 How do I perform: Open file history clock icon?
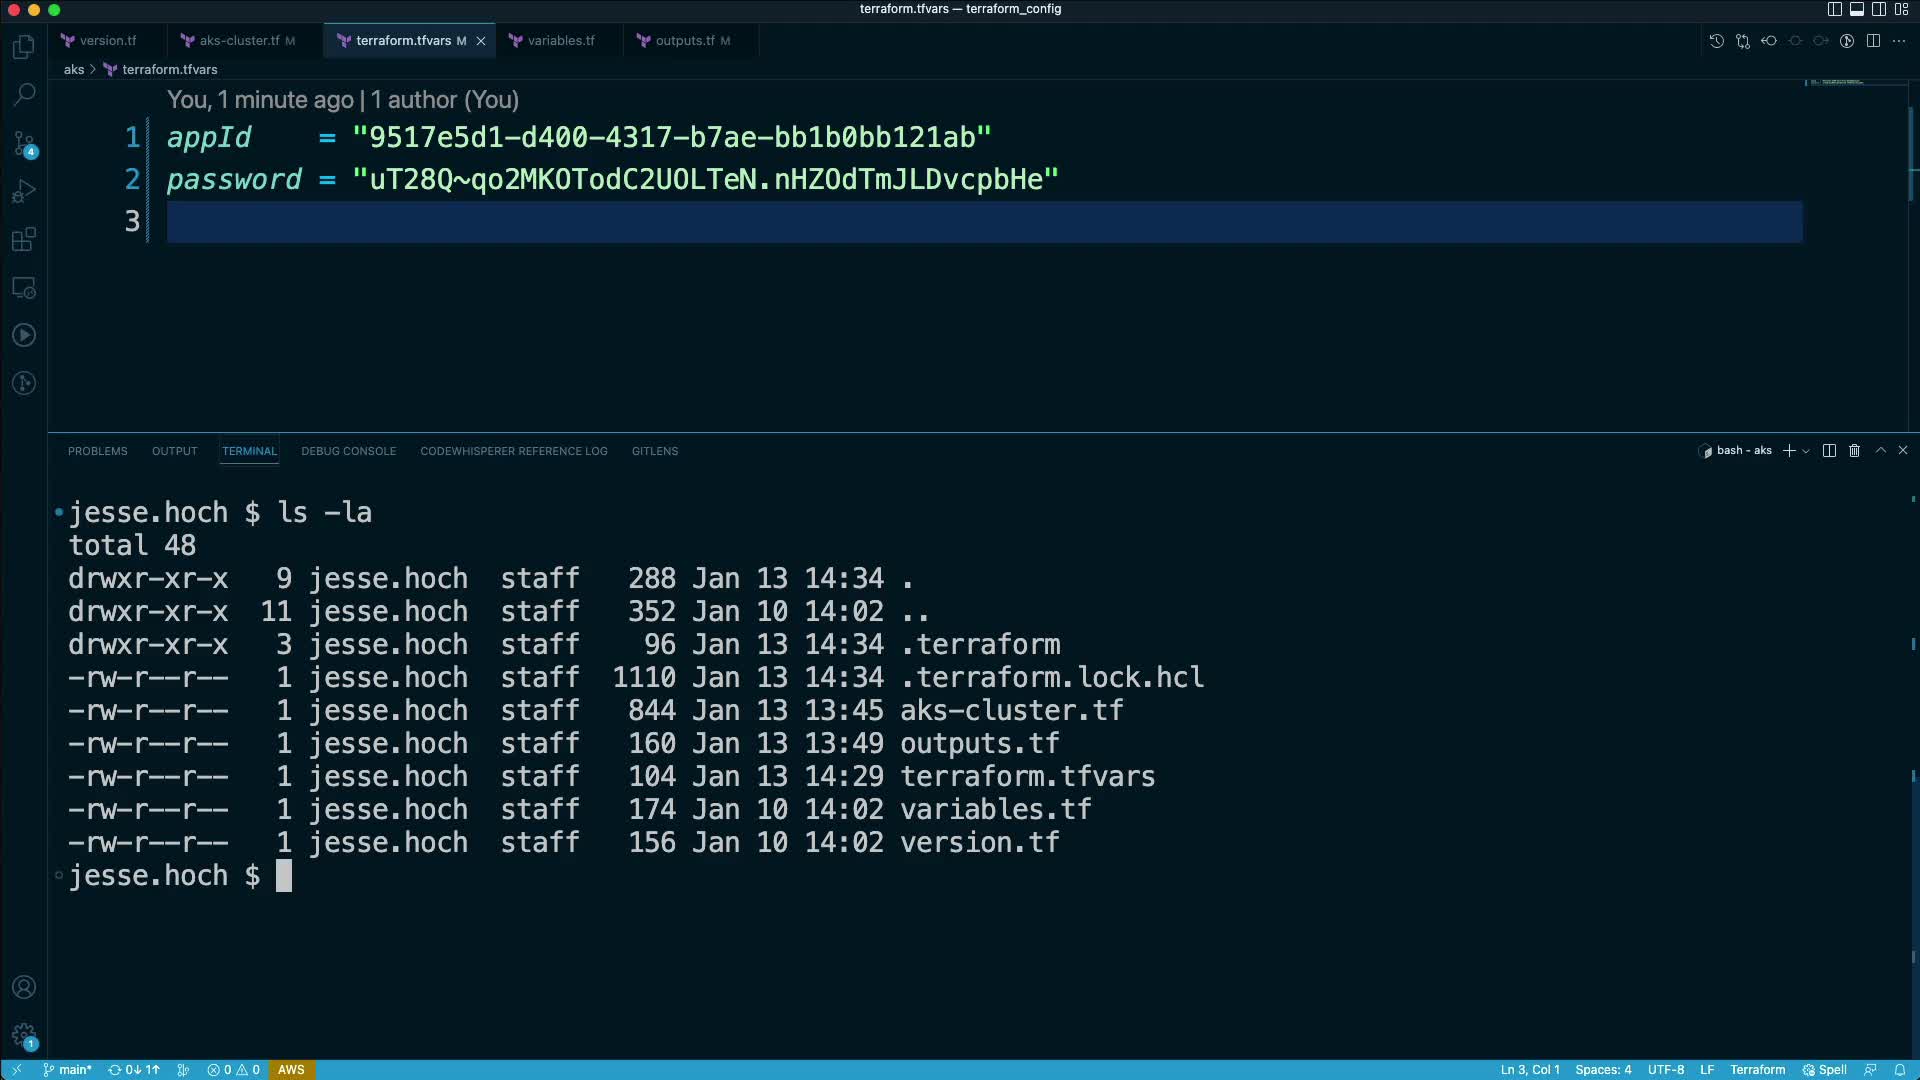1716,41
